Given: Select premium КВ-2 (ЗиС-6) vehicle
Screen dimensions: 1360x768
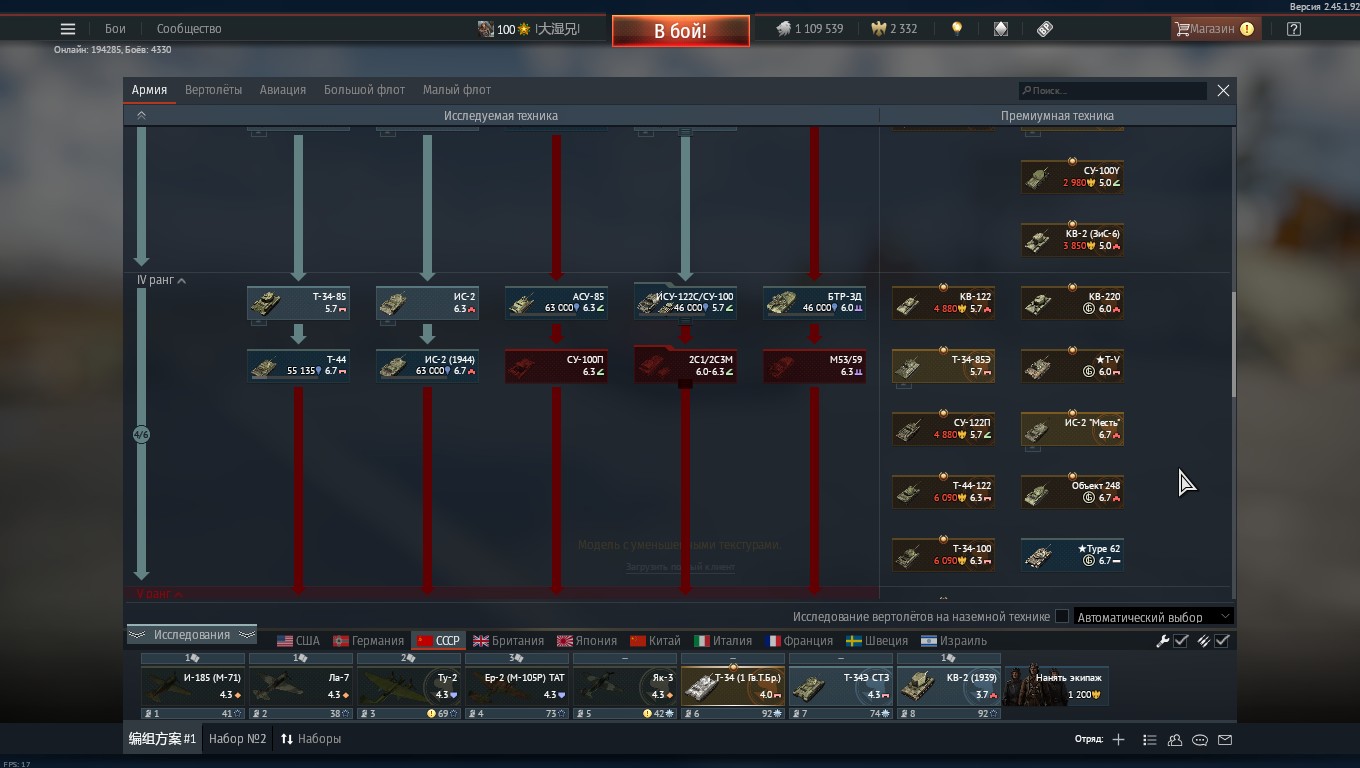Looking at the screenshot, I should tap(1072, 240).
